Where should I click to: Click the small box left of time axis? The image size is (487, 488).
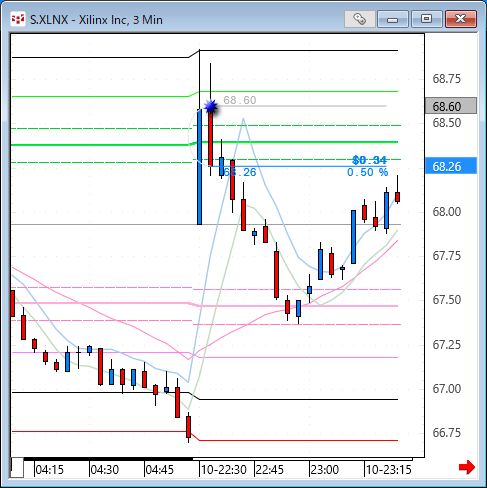[17, 468]
